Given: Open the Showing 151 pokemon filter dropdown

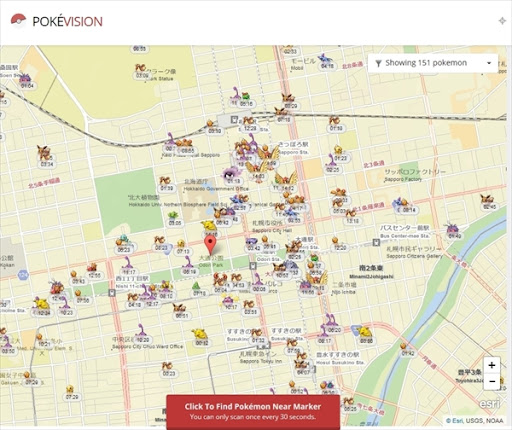Looking at the screenshot, I should [x=433, y=63].
